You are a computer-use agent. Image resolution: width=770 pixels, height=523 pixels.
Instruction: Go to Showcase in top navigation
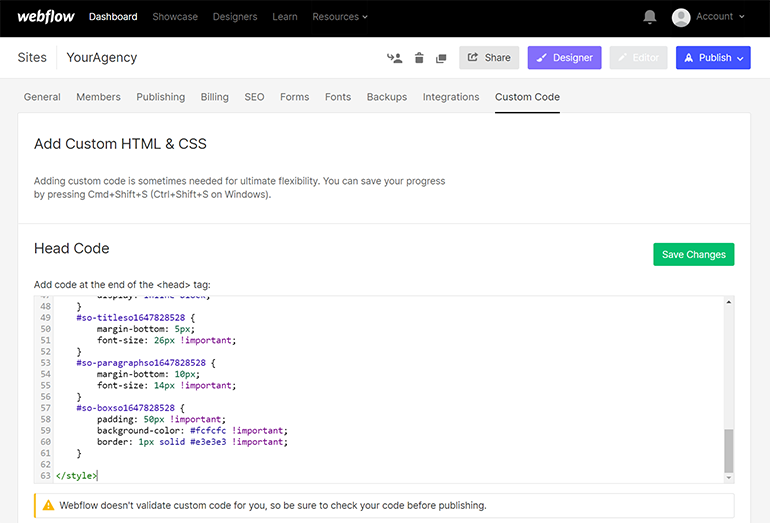175,17
